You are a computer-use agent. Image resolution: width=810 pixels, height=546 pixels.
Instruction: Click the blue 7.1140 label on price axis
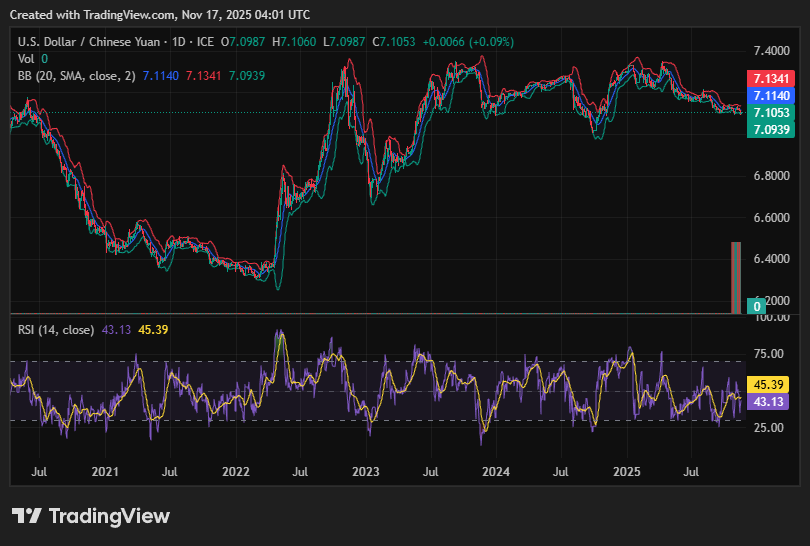pyautogui.click(x=771, y=95)
